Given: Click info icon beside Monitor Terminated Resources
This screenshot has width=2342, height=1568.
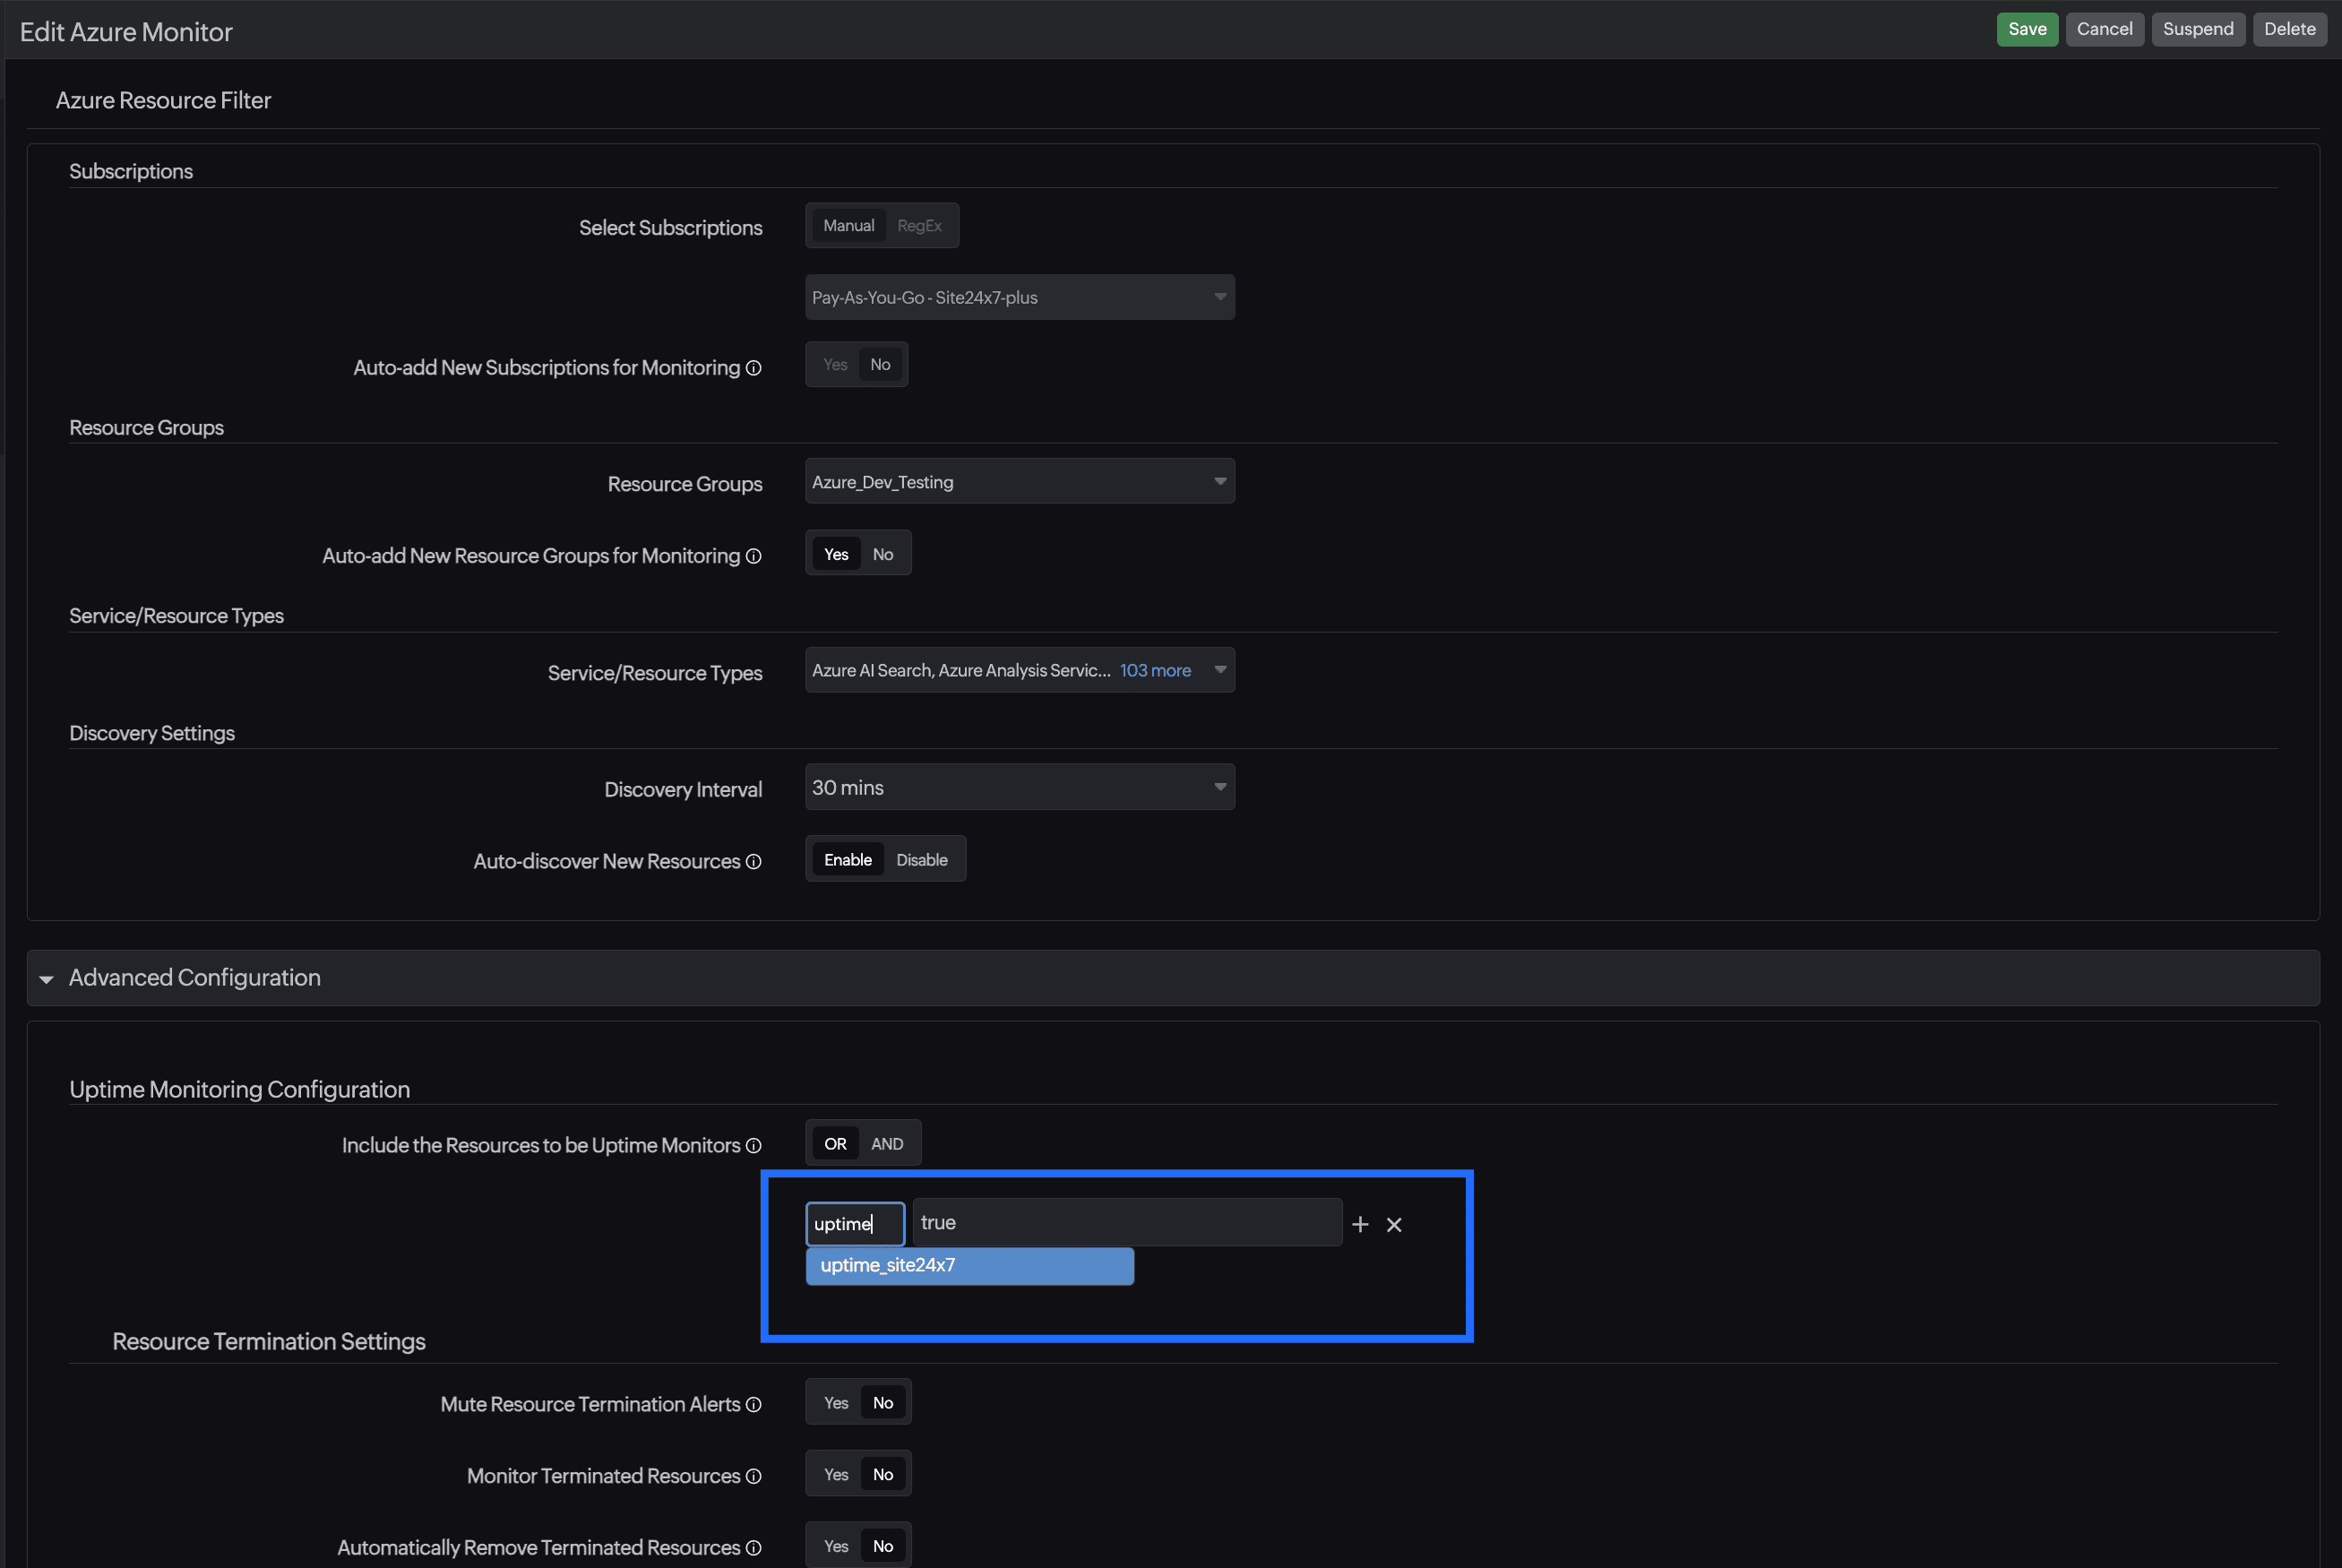Looking at the screenshot, I should 754,1476.
